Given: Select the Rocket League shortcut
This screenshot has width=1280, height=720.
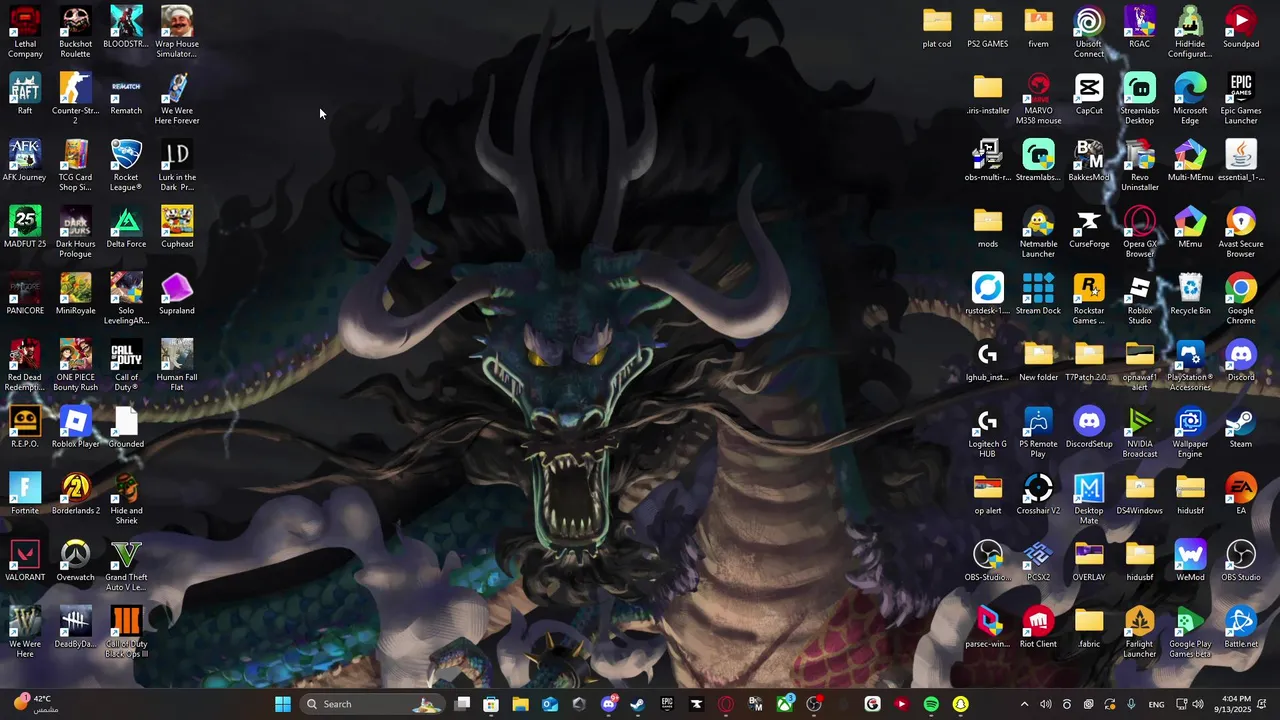Looking at the screenshot, I should 126,165.
